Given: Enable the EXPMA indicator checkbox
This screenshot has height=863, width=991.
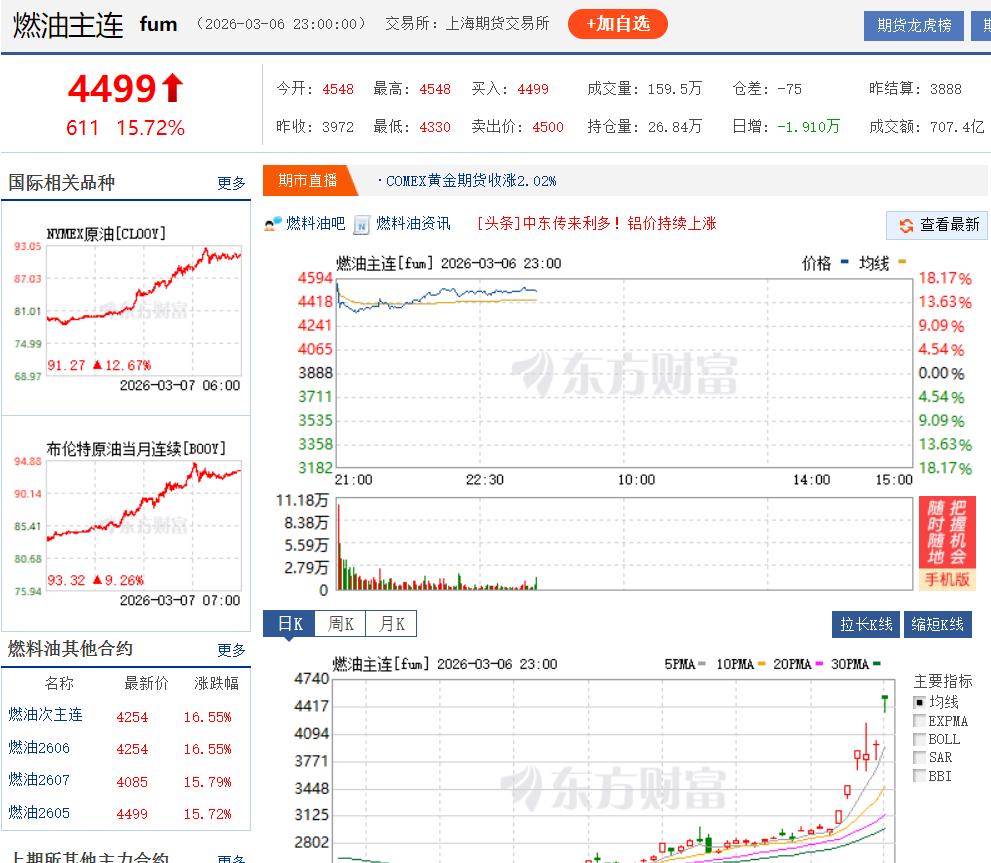Looking at the screenshot, I should (920, 721).
